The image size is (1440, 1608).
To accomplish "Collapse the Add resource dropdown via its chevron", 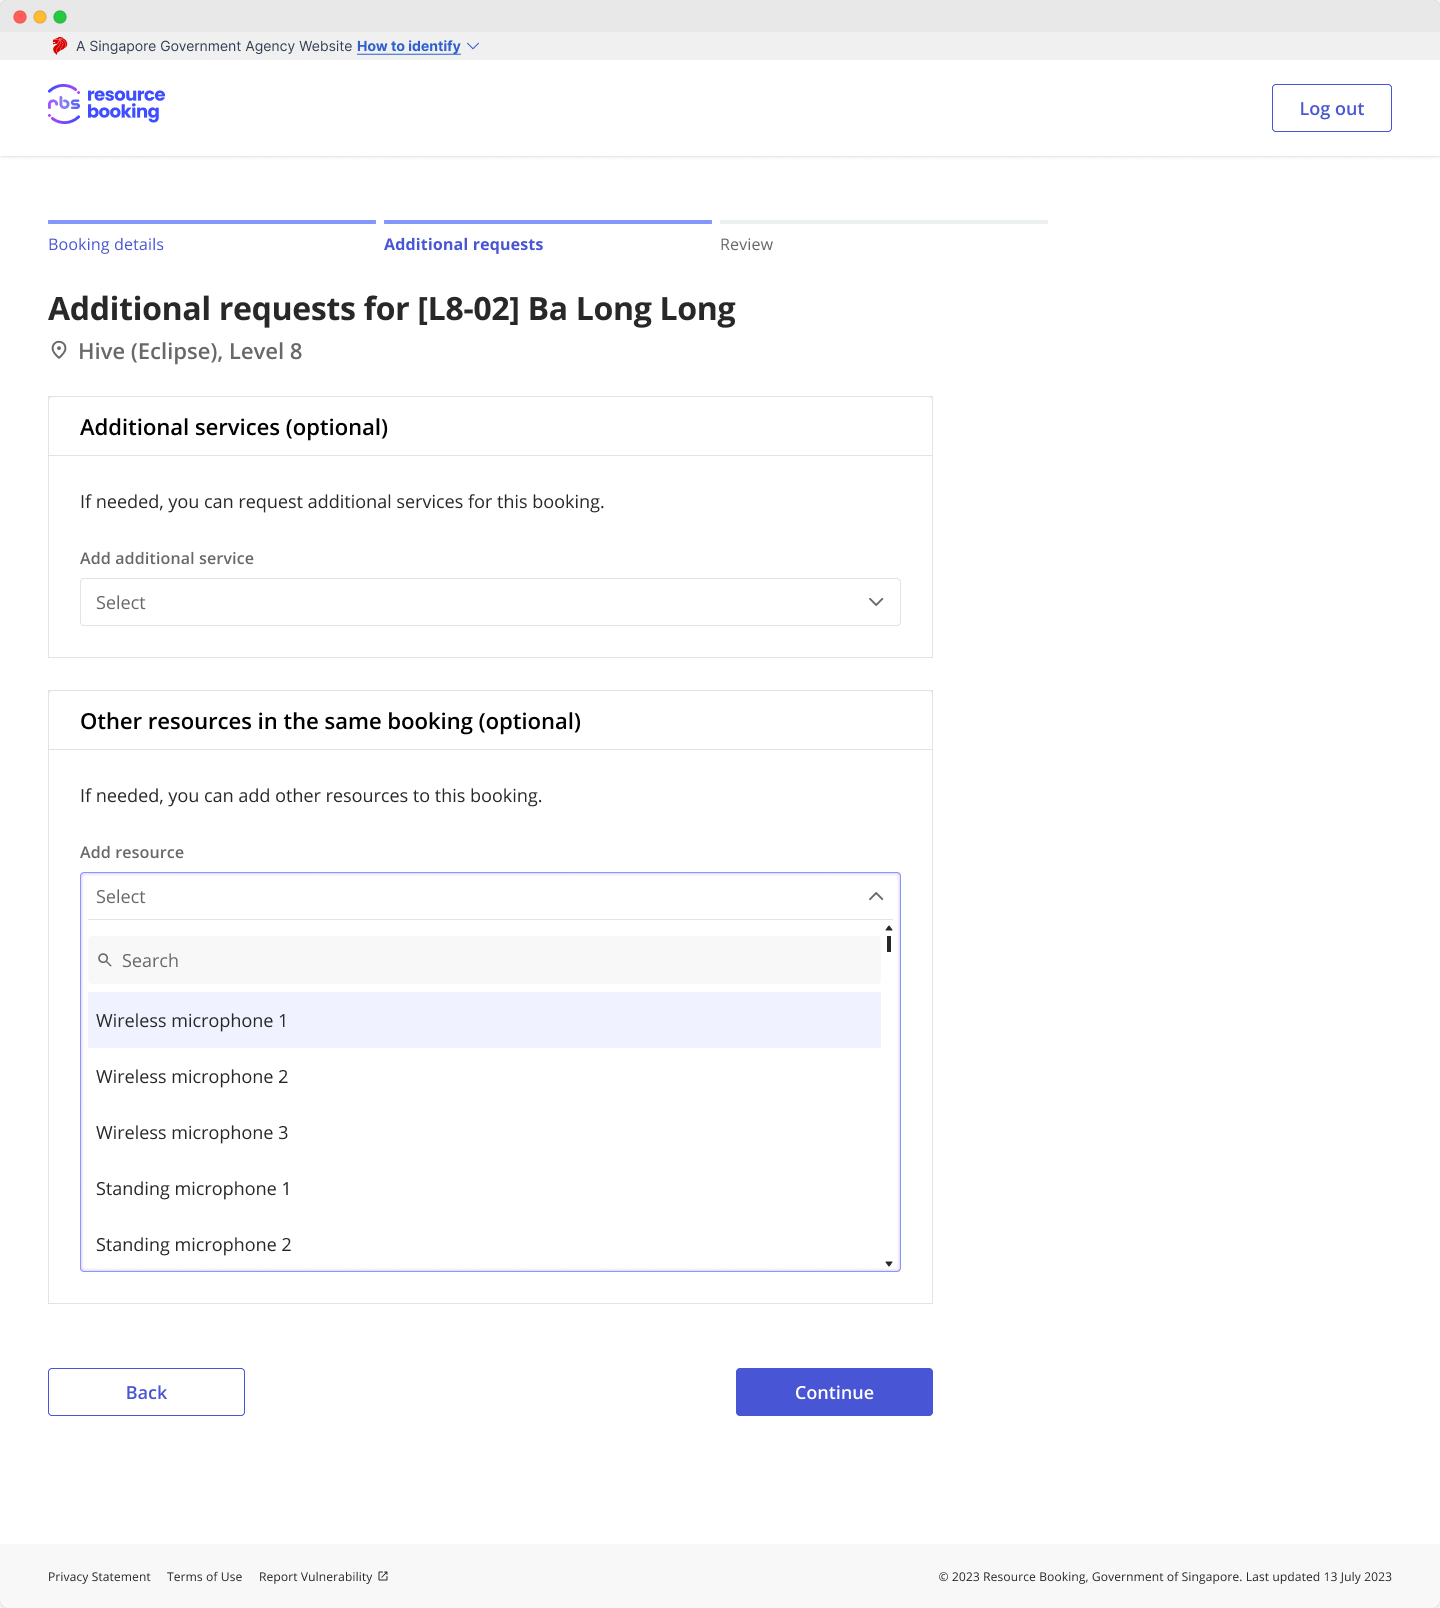I will pyautogui.click(x=875, y=896).
